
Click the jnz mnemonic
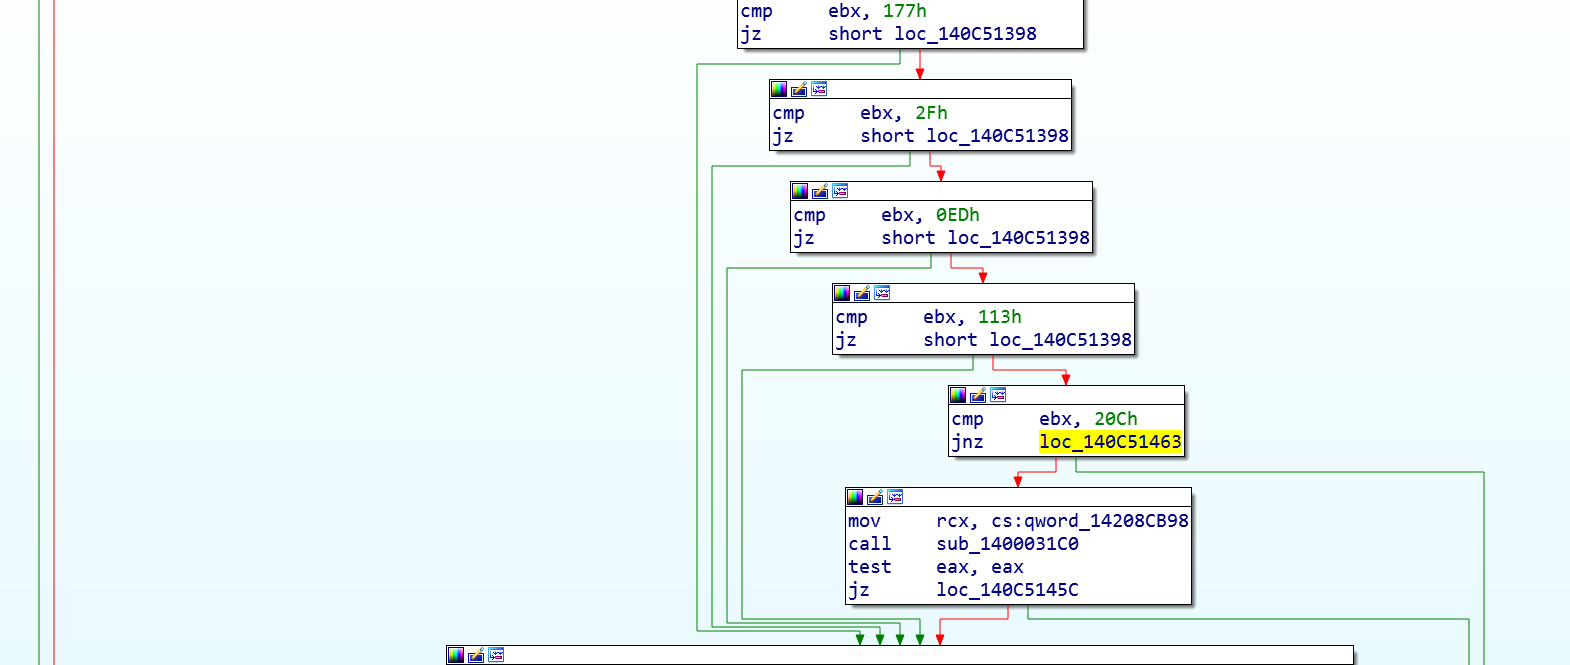click(967, 442)
